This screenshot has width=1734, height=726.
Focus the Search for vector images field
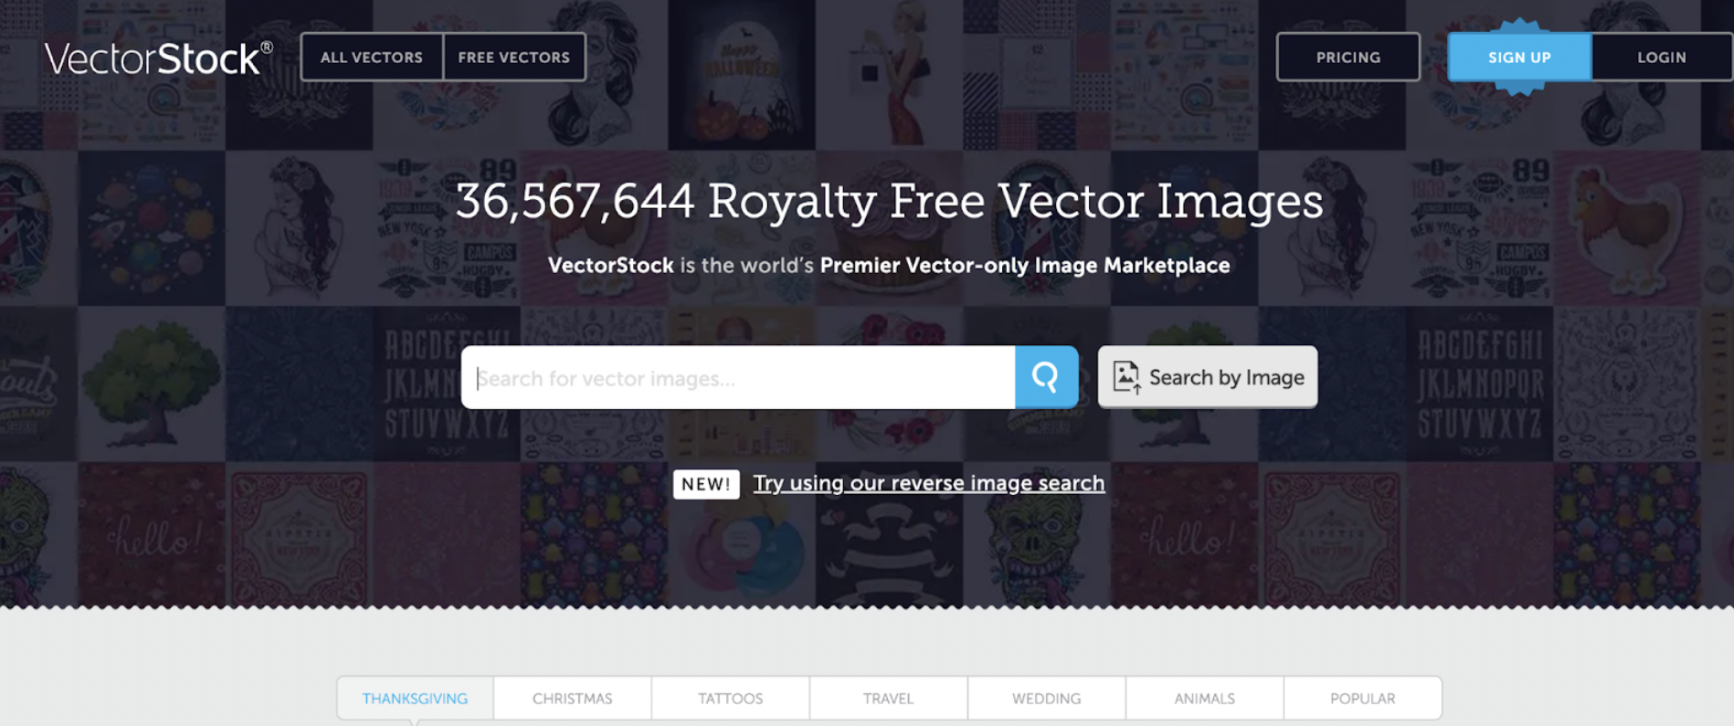click(738, 377)
